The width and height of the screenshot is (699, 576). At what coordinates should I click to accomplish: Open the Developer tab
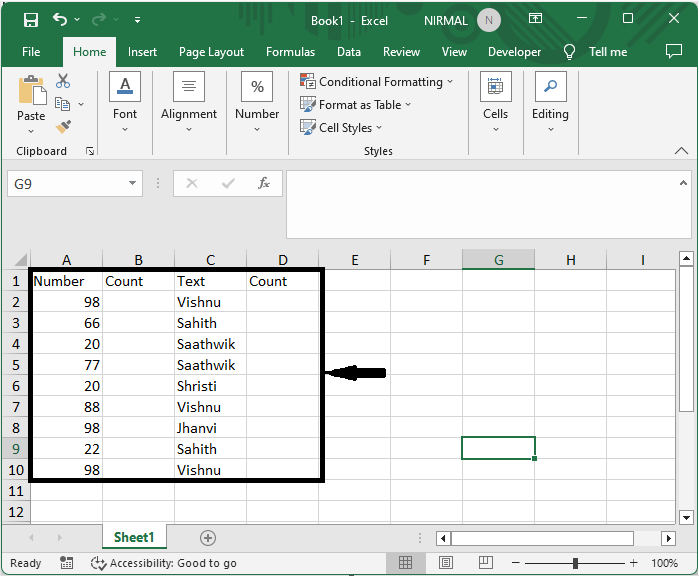point(514,52)
